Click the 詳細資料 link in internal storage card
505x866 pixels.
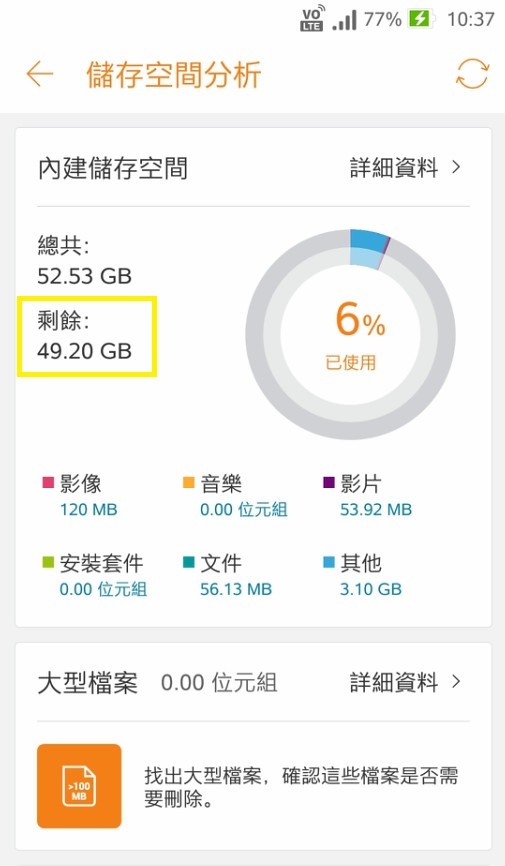click(393, 168)
